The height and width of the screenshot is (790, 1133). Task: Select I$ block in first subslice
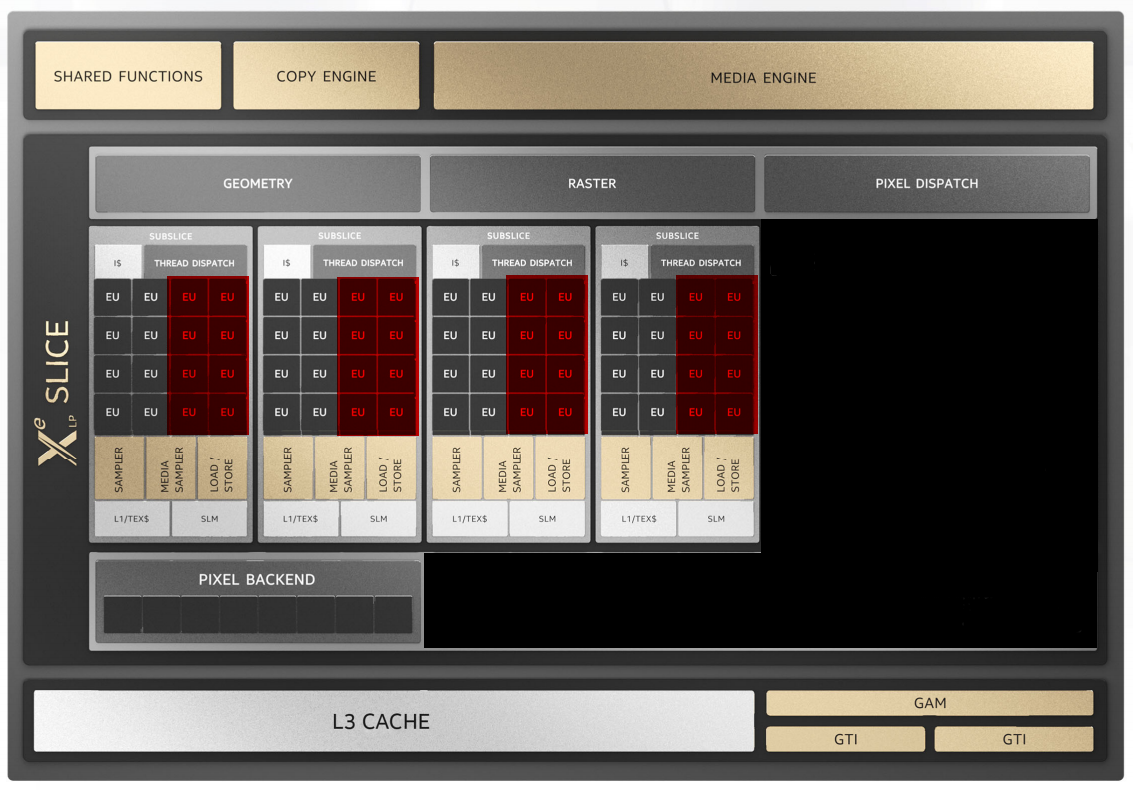[118, 262]
